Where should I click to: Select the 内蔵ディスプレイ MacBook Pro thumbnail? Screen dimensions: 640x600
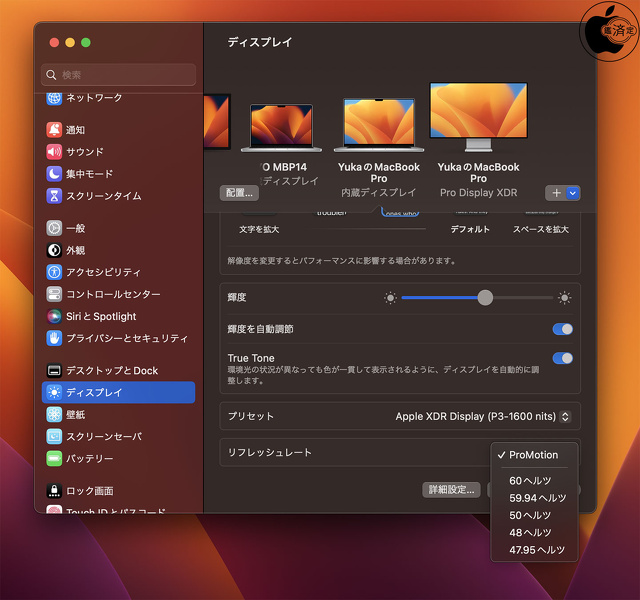379,125
